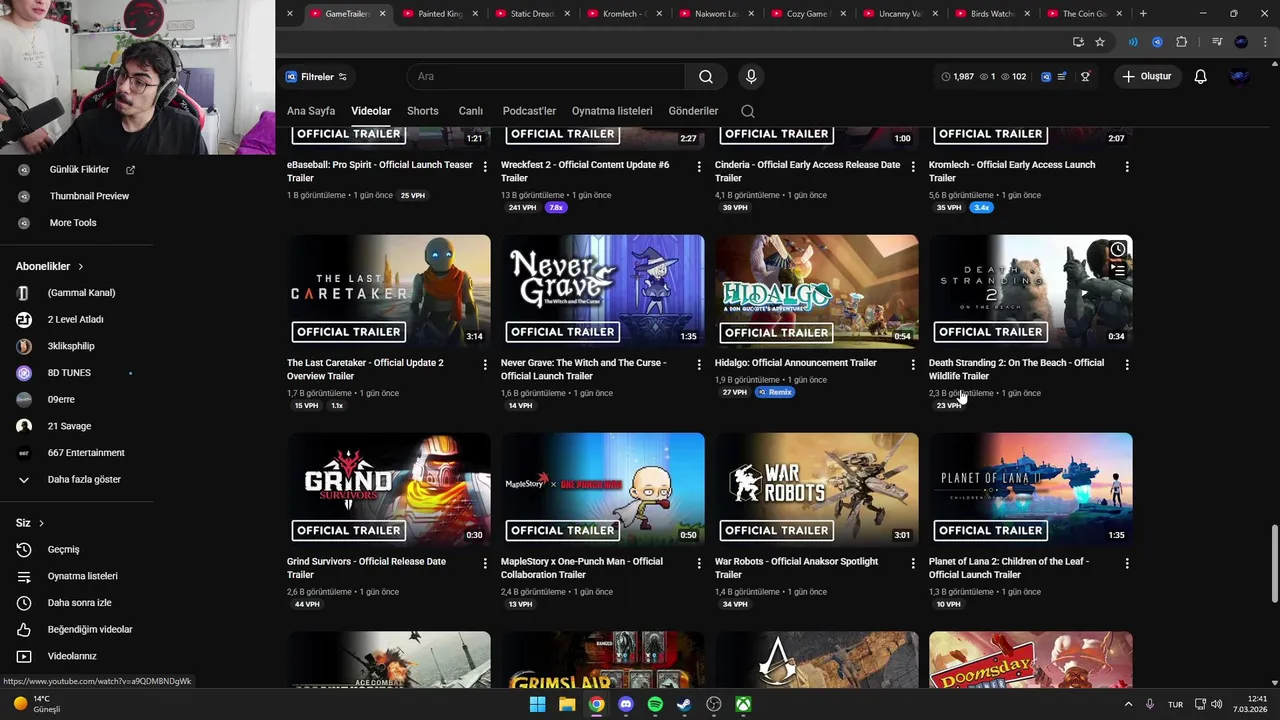Viewport: 1280px width, 720px height.
Task: Open Discord from the taskbar
Action: point(626,704)
